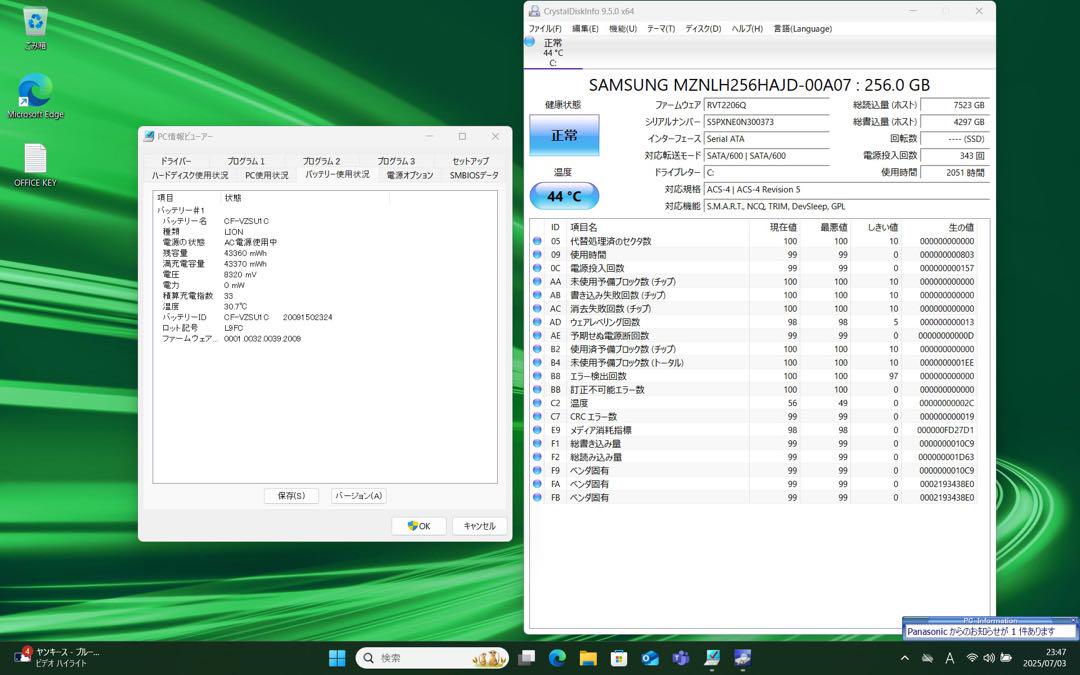Image resolution: width=1080 pixels, height=675 pixels.
Task: Click OK in PC情報ビューアー
Action: pos(419,526)
